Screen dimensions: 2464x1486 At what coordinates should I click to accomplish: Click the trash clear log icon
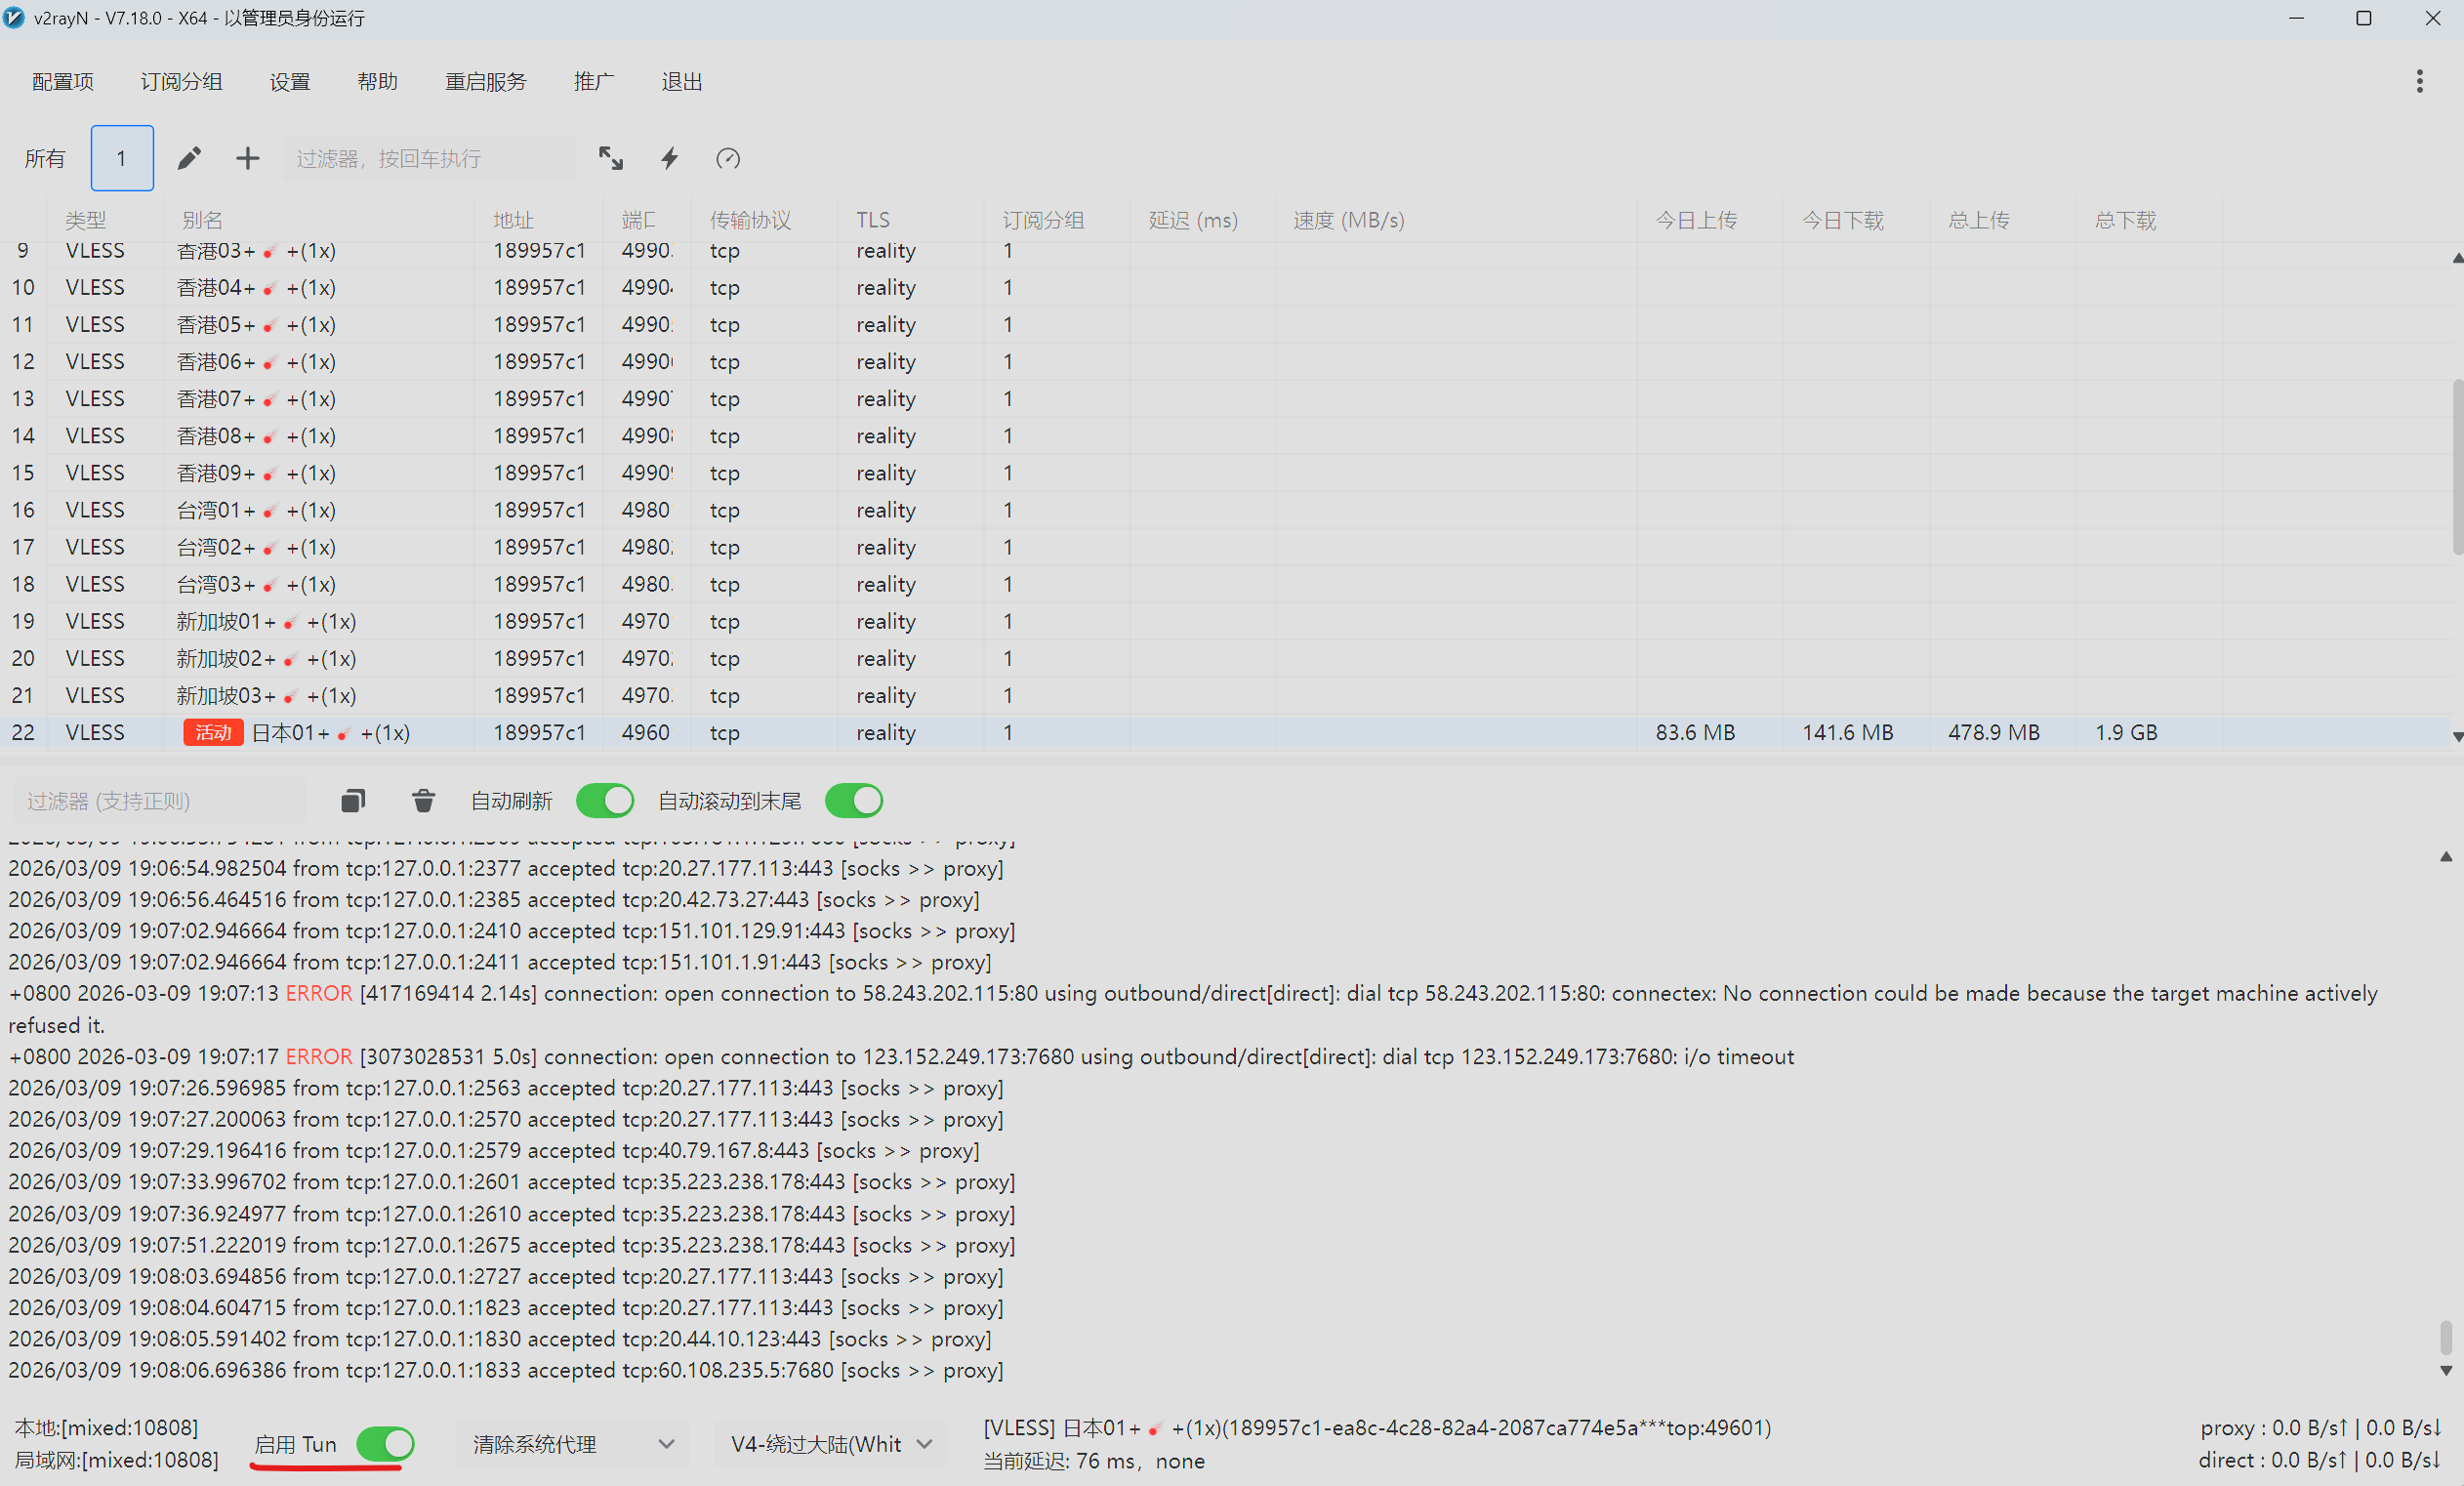(423, 800)
